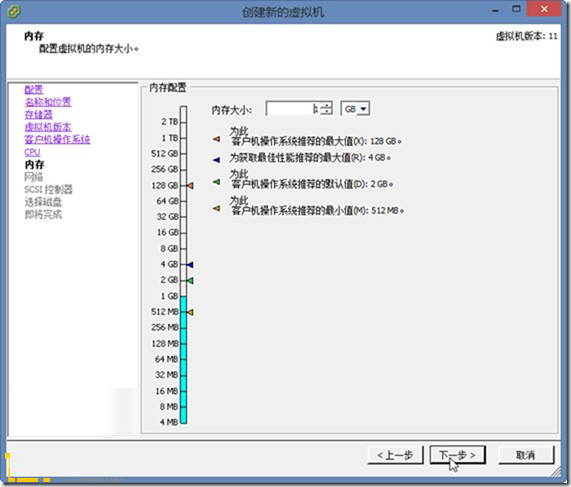The height and width of the screenshot is (487, 571).
Task: Go to the 配置 wizard step
Action: point(34,90)
